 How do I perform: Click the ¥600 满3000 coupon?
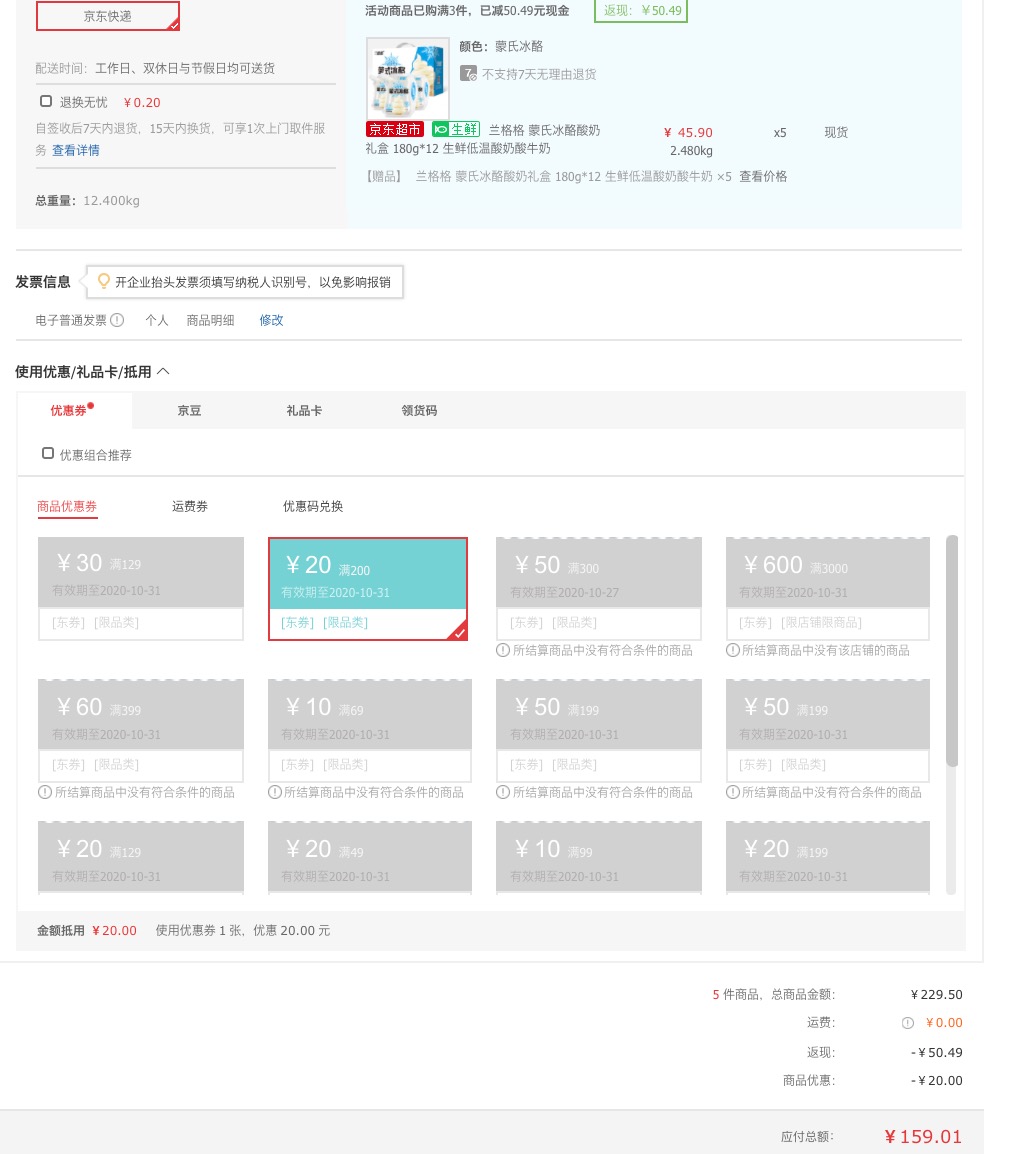pos(827,589)
